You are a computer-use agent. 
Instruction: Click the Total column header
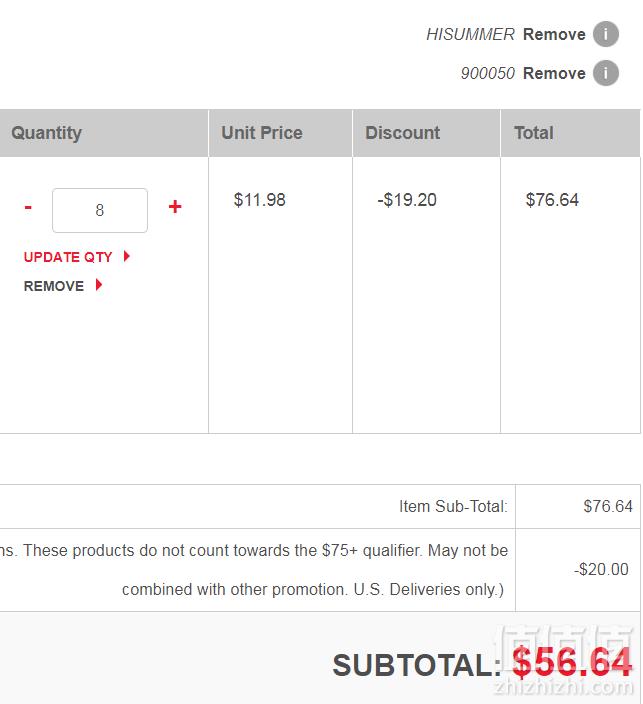(x=533, y=133)
